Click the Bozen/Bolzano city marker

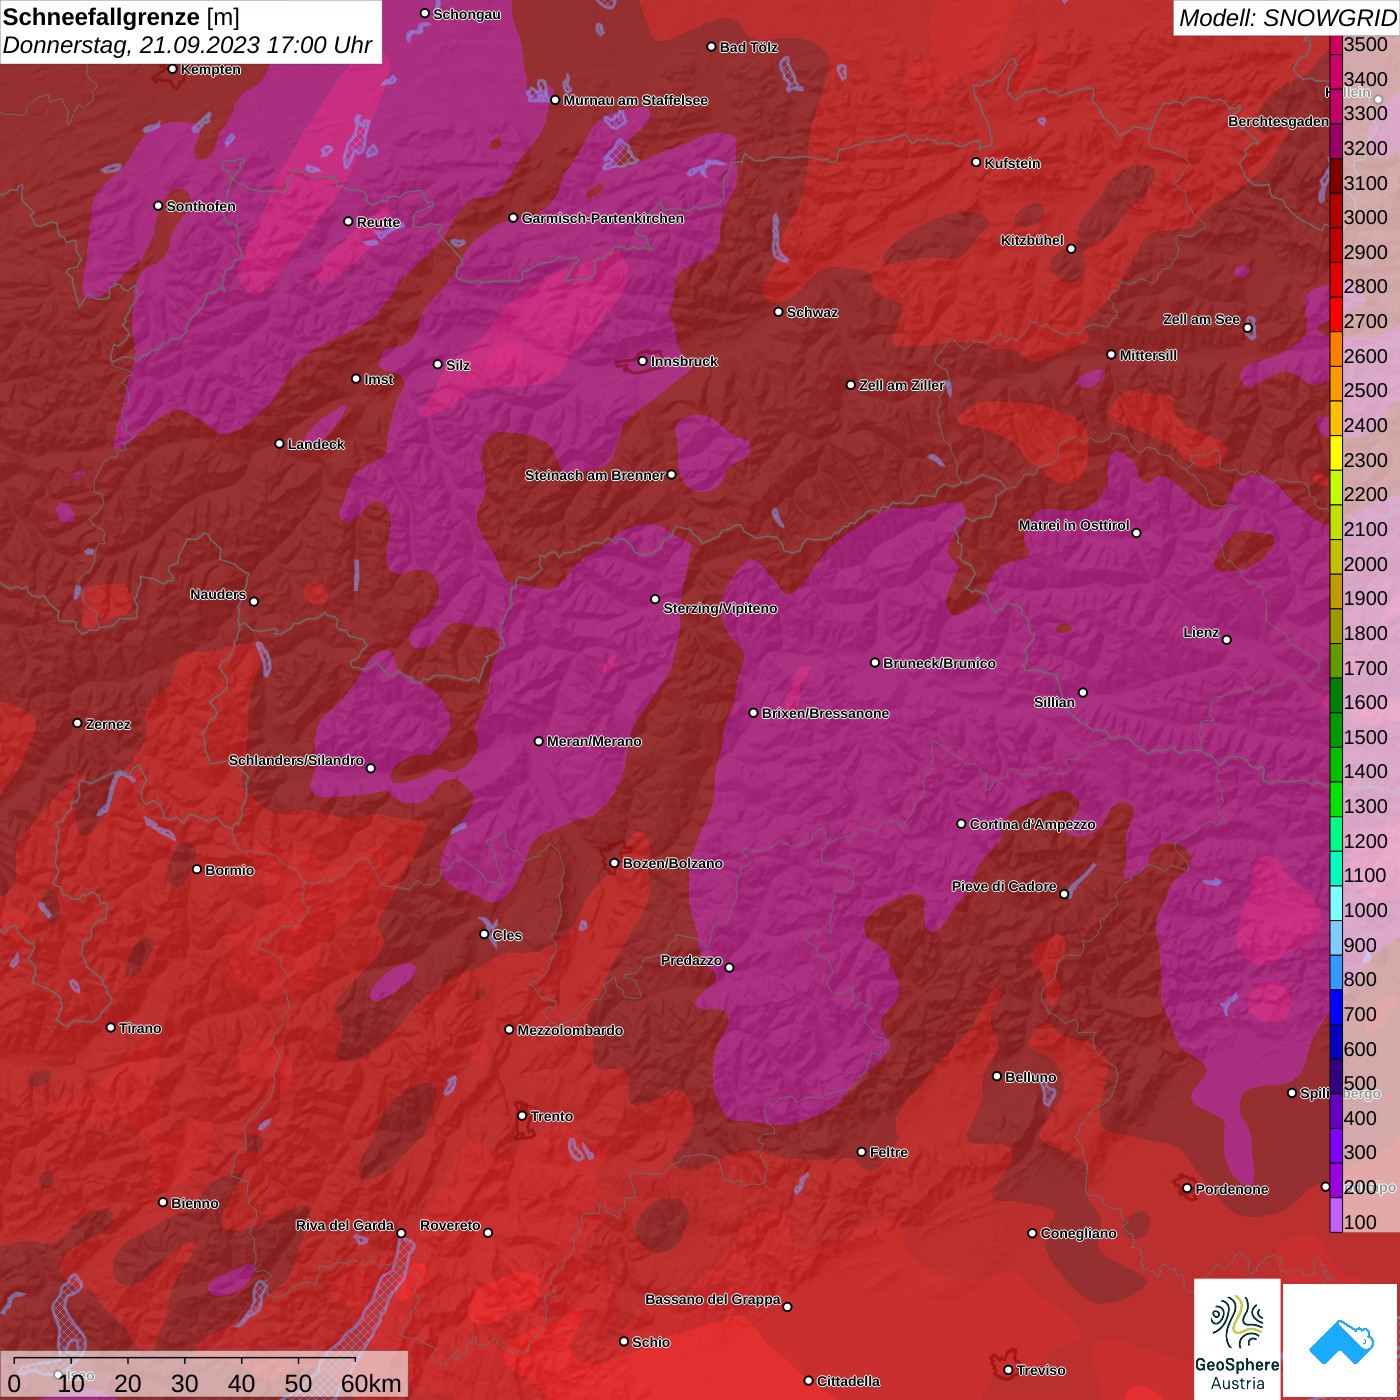click(x=615, y=863)
